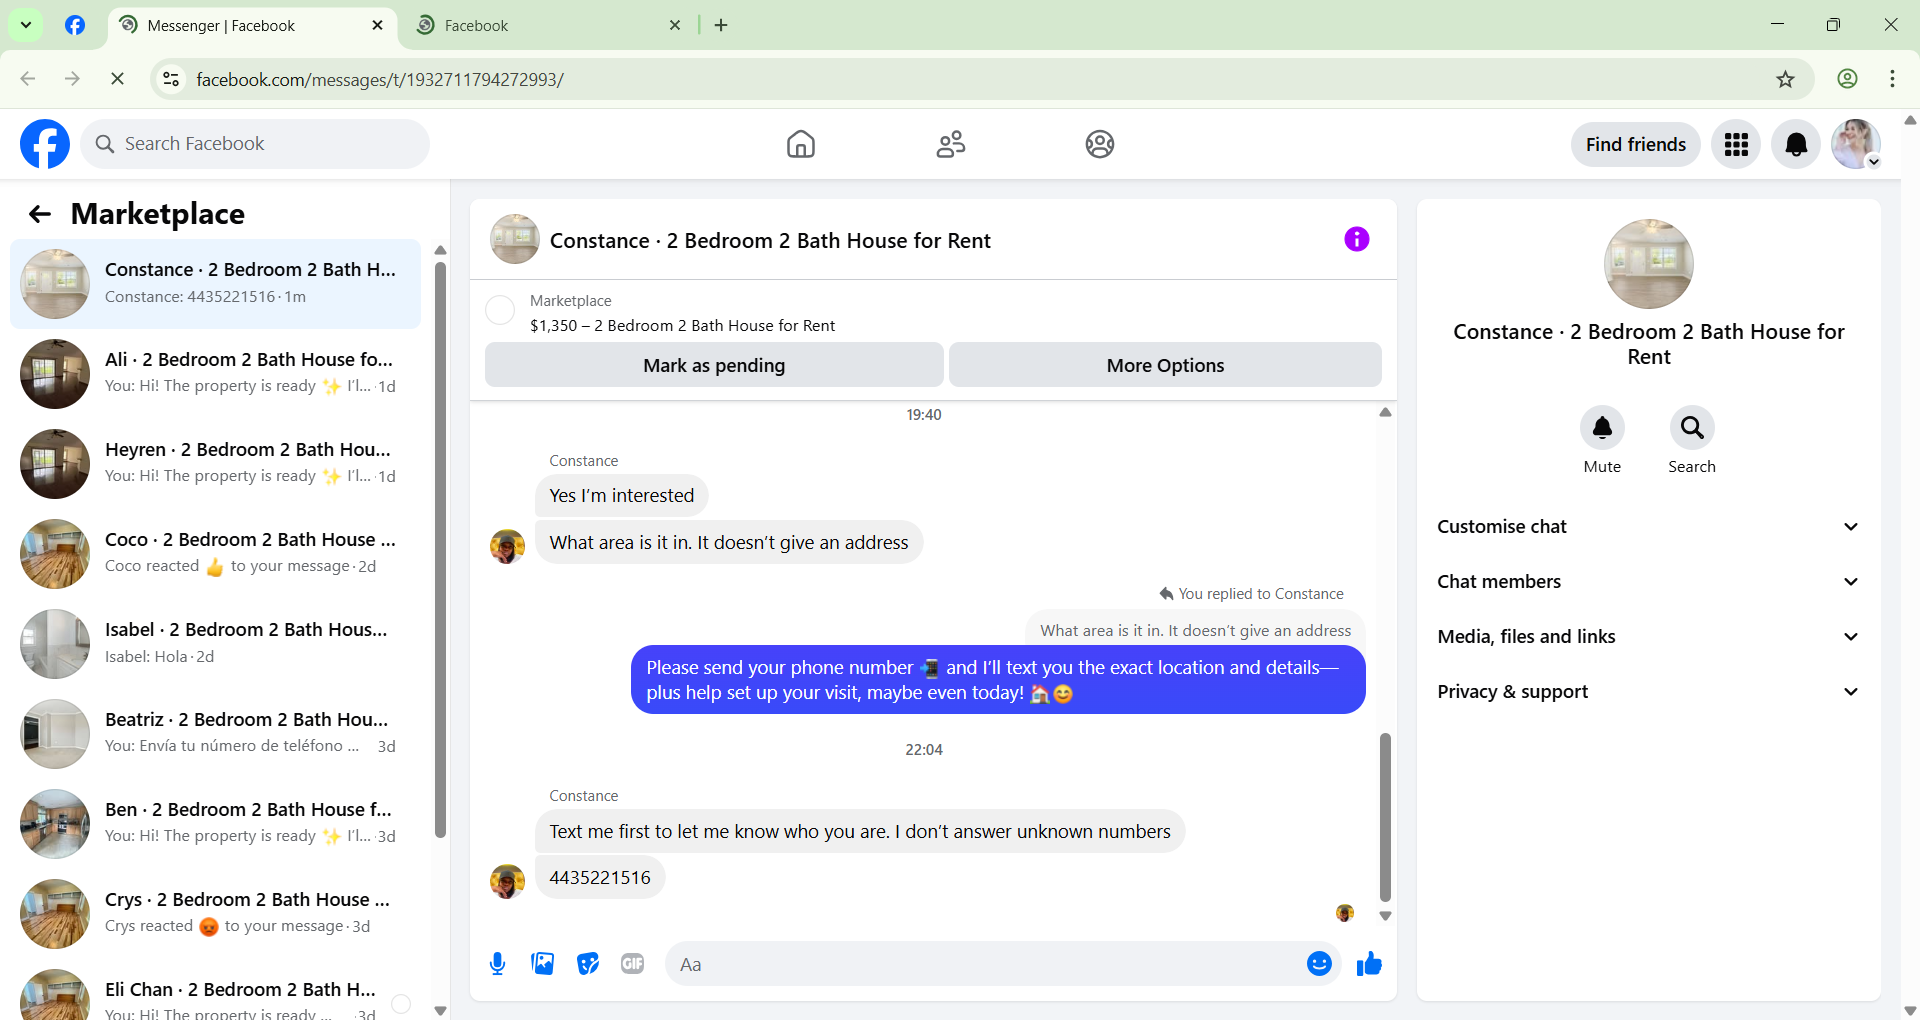This screenshot has height=1020, width=1920.
Task: Open the Facebook home logo
Action: (45, 144)
